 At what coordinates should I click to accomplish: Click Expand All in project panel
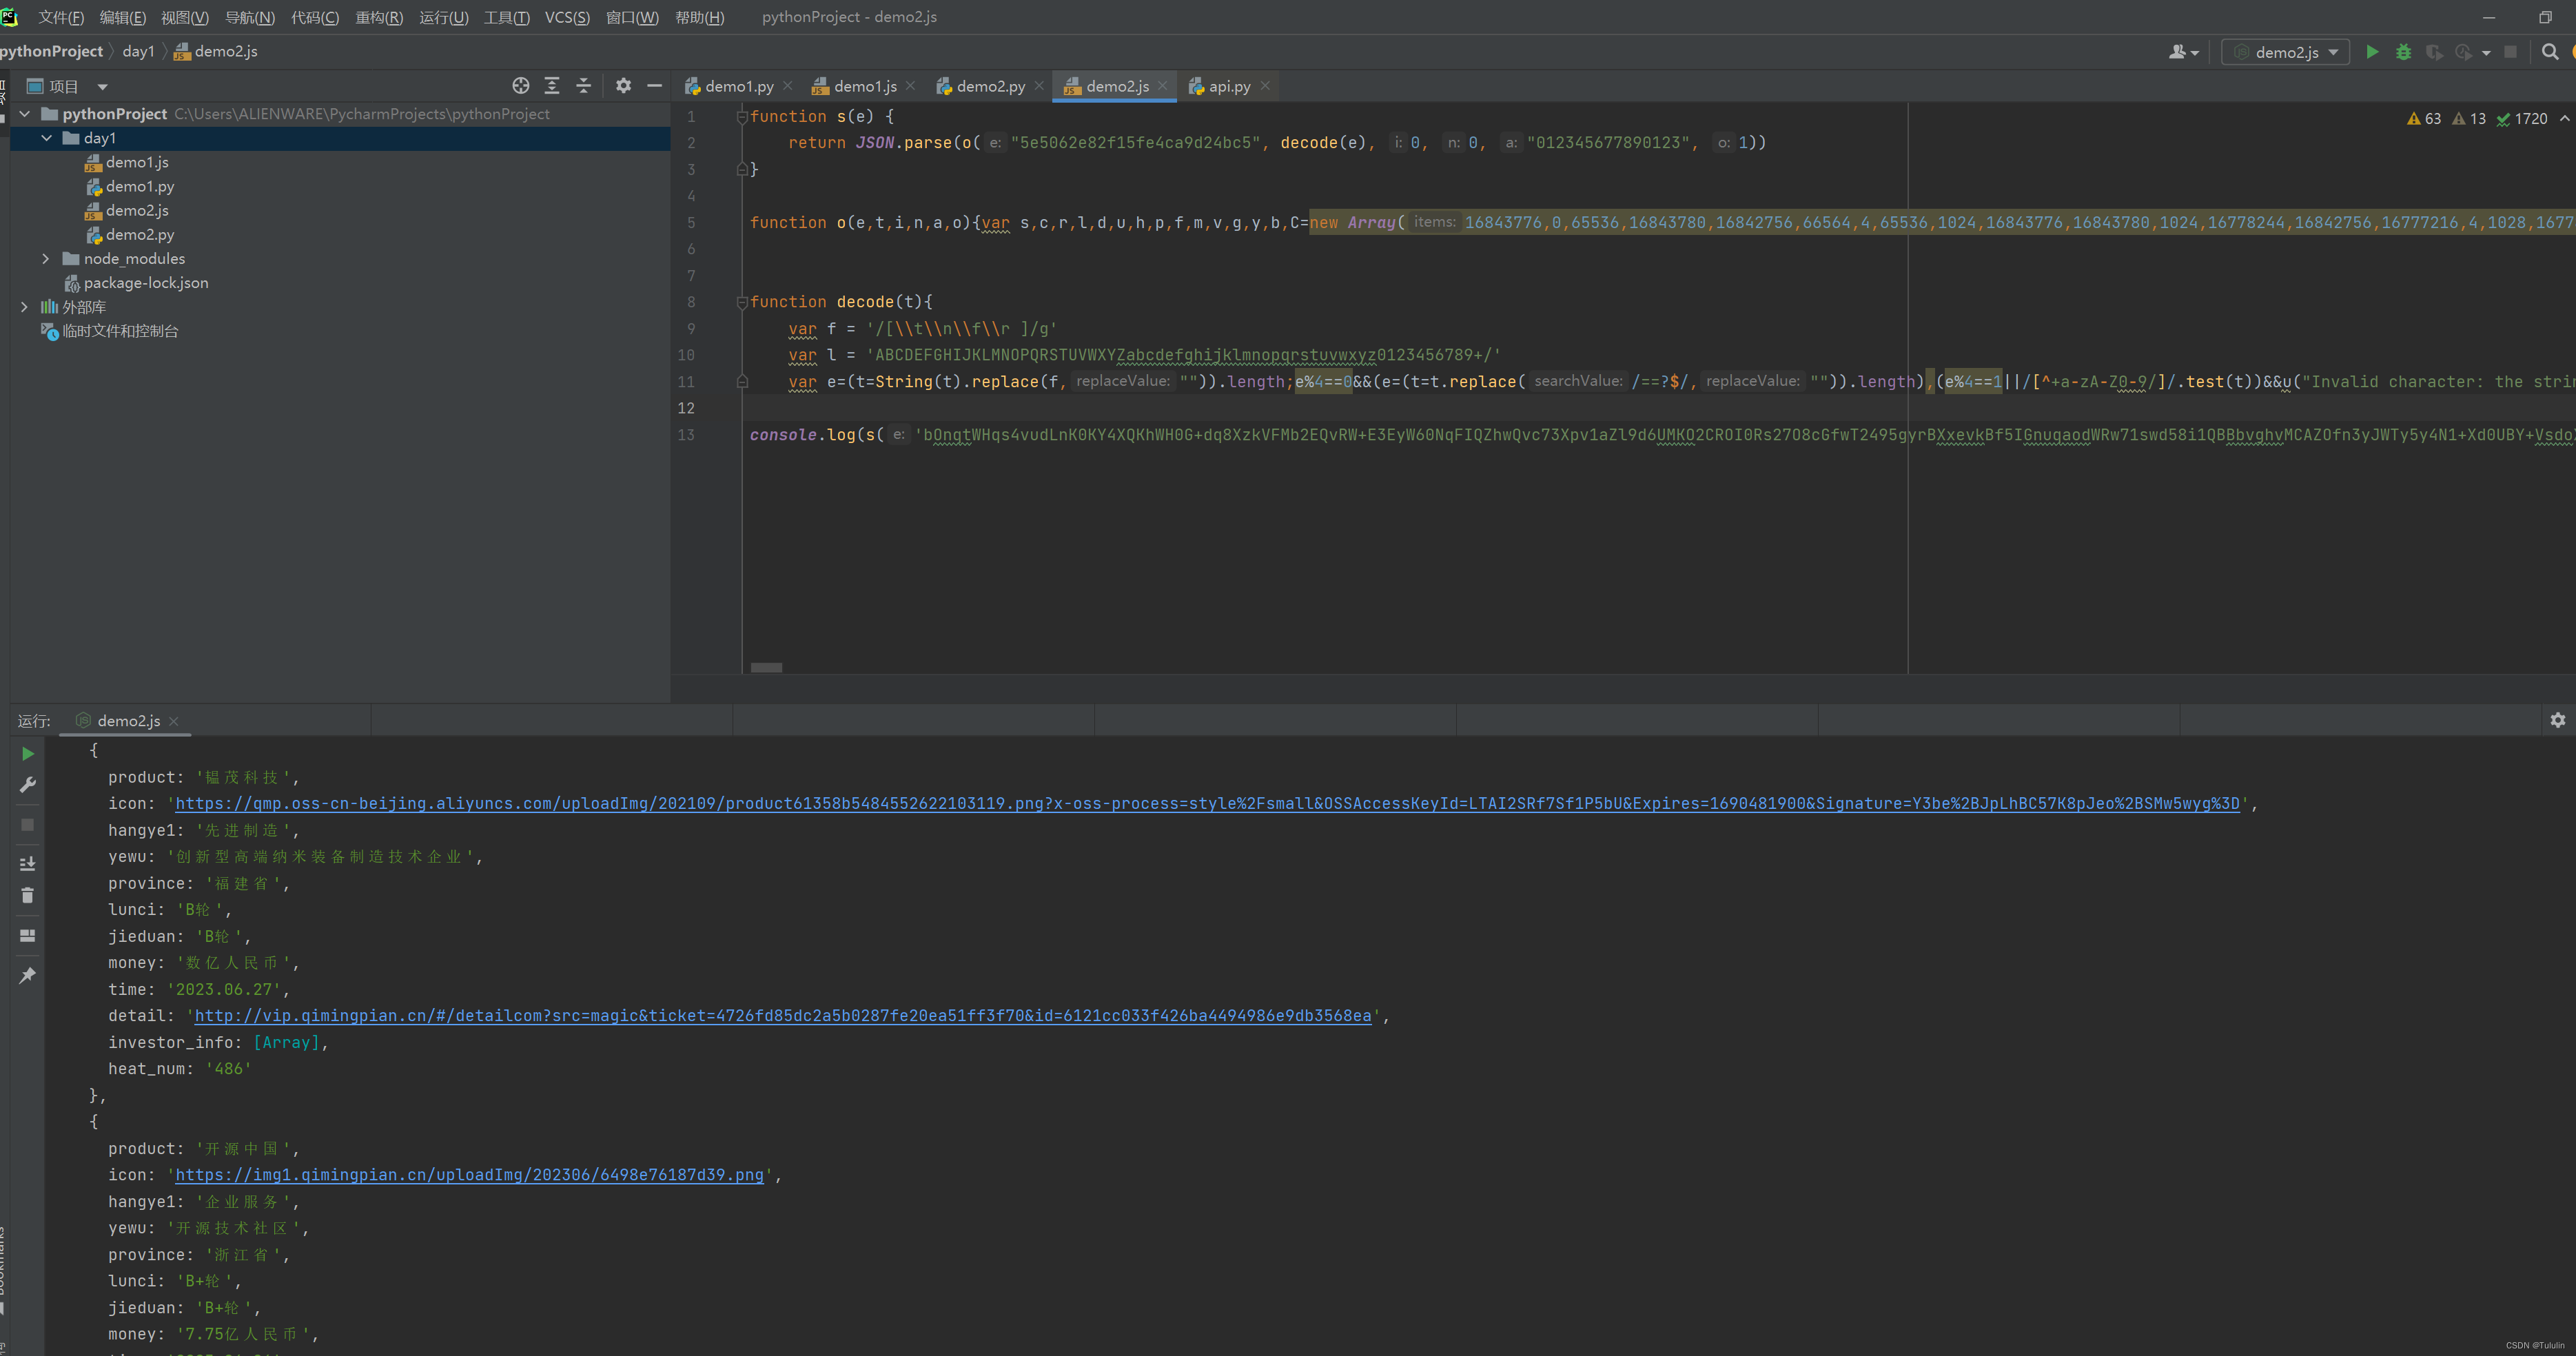point(551,86)
